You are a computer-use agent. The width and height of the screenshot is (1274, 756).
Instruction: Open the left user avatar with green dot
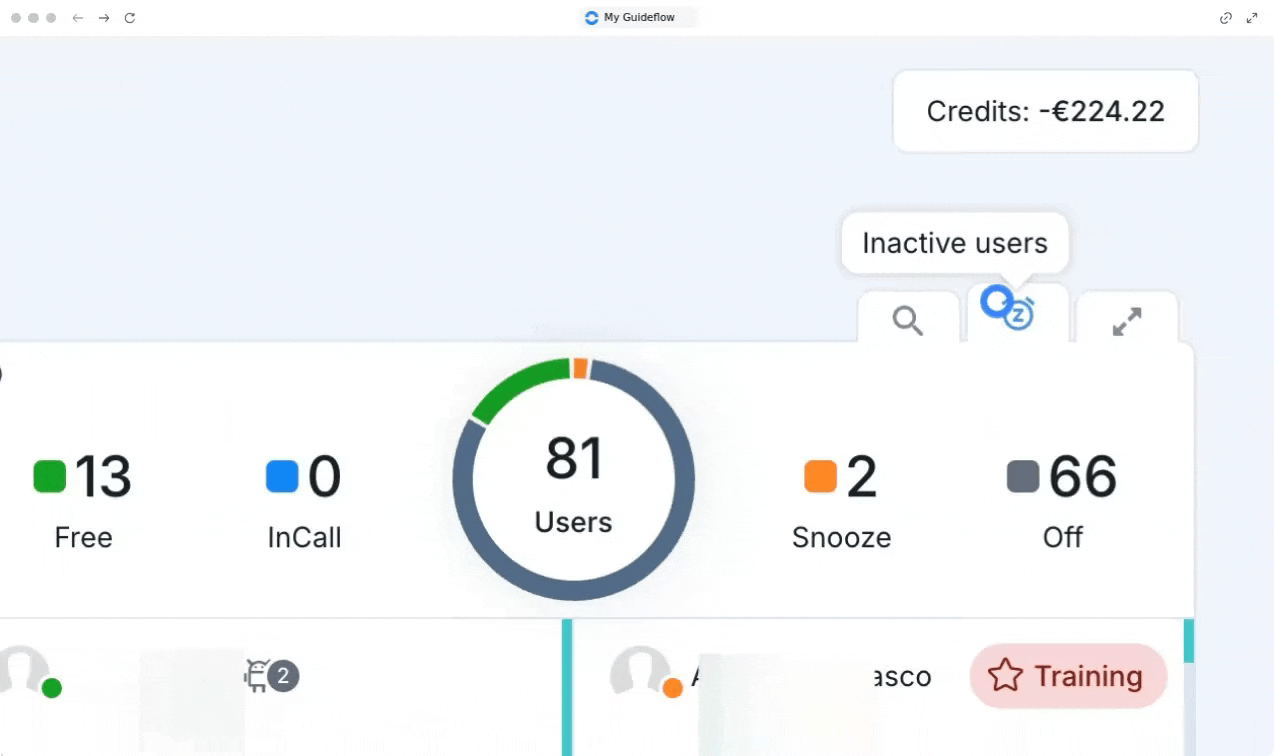pyautogui.click(x=24, y=672)
